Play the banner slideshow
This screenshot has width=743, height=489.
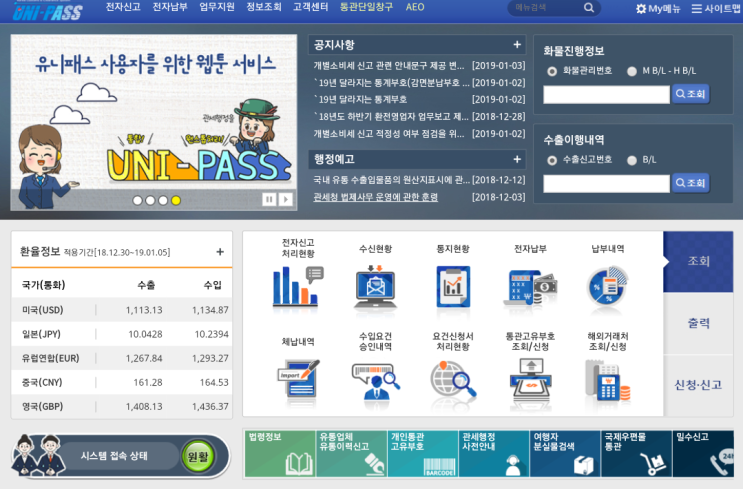285,199
